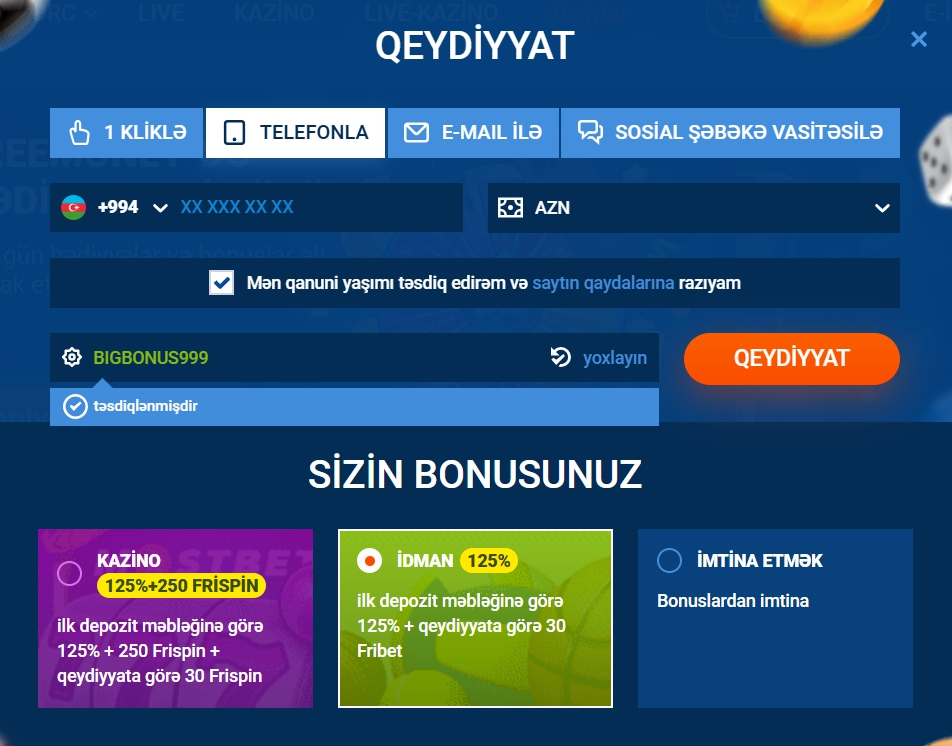Select the İMTİNA ETMƏK radio button
Screen dimensions: 952x746
point(670,560)
